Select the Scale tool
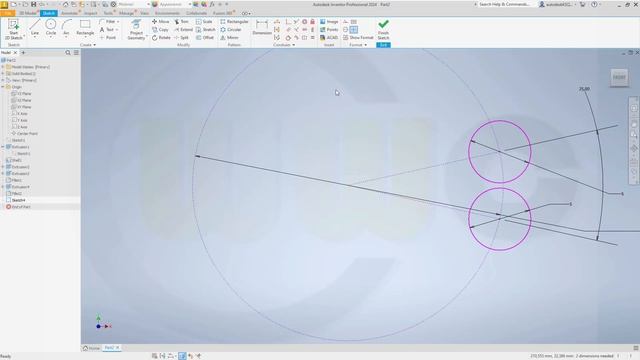Image resolution: width=640 pixels, height=360 pixels. coord(204,22)
